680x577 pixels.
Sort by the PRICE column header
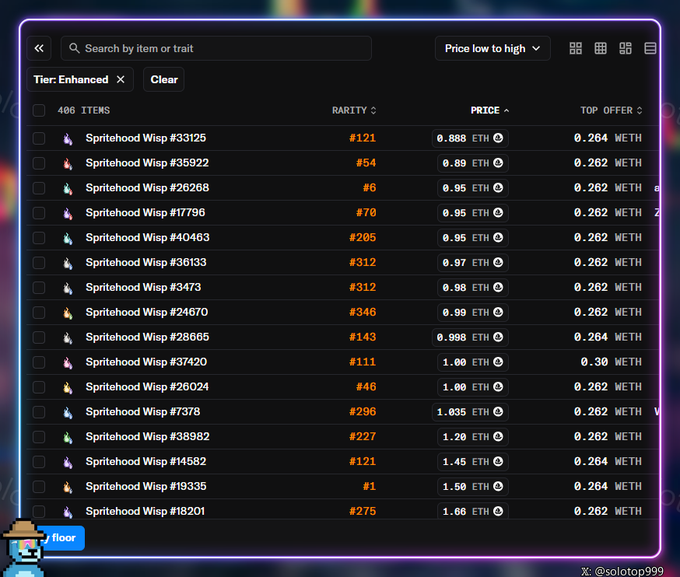(490, 110)
